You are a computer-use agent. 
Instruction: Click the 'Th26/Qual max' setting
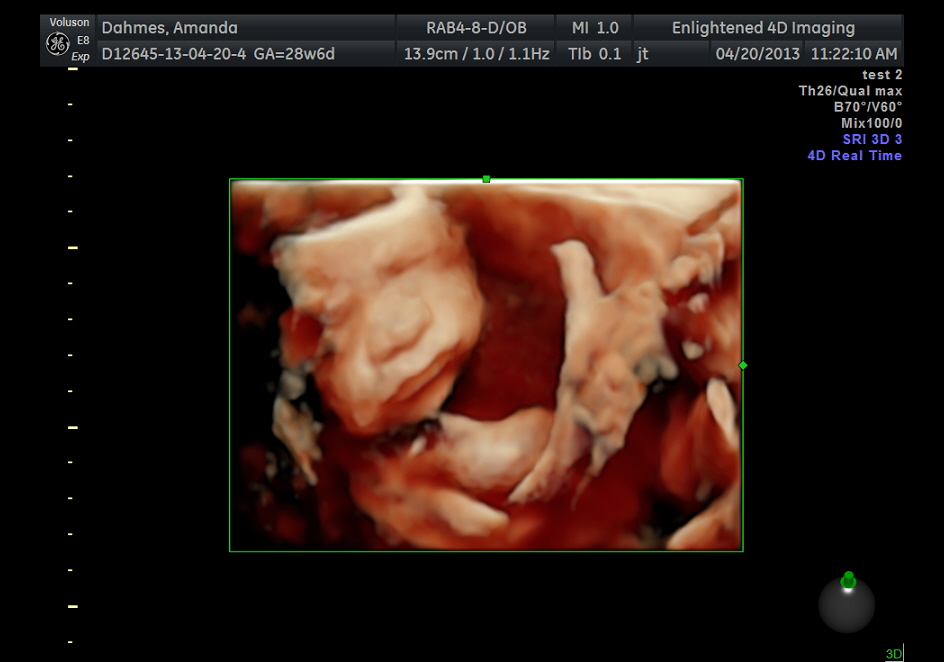click(850, 91)
